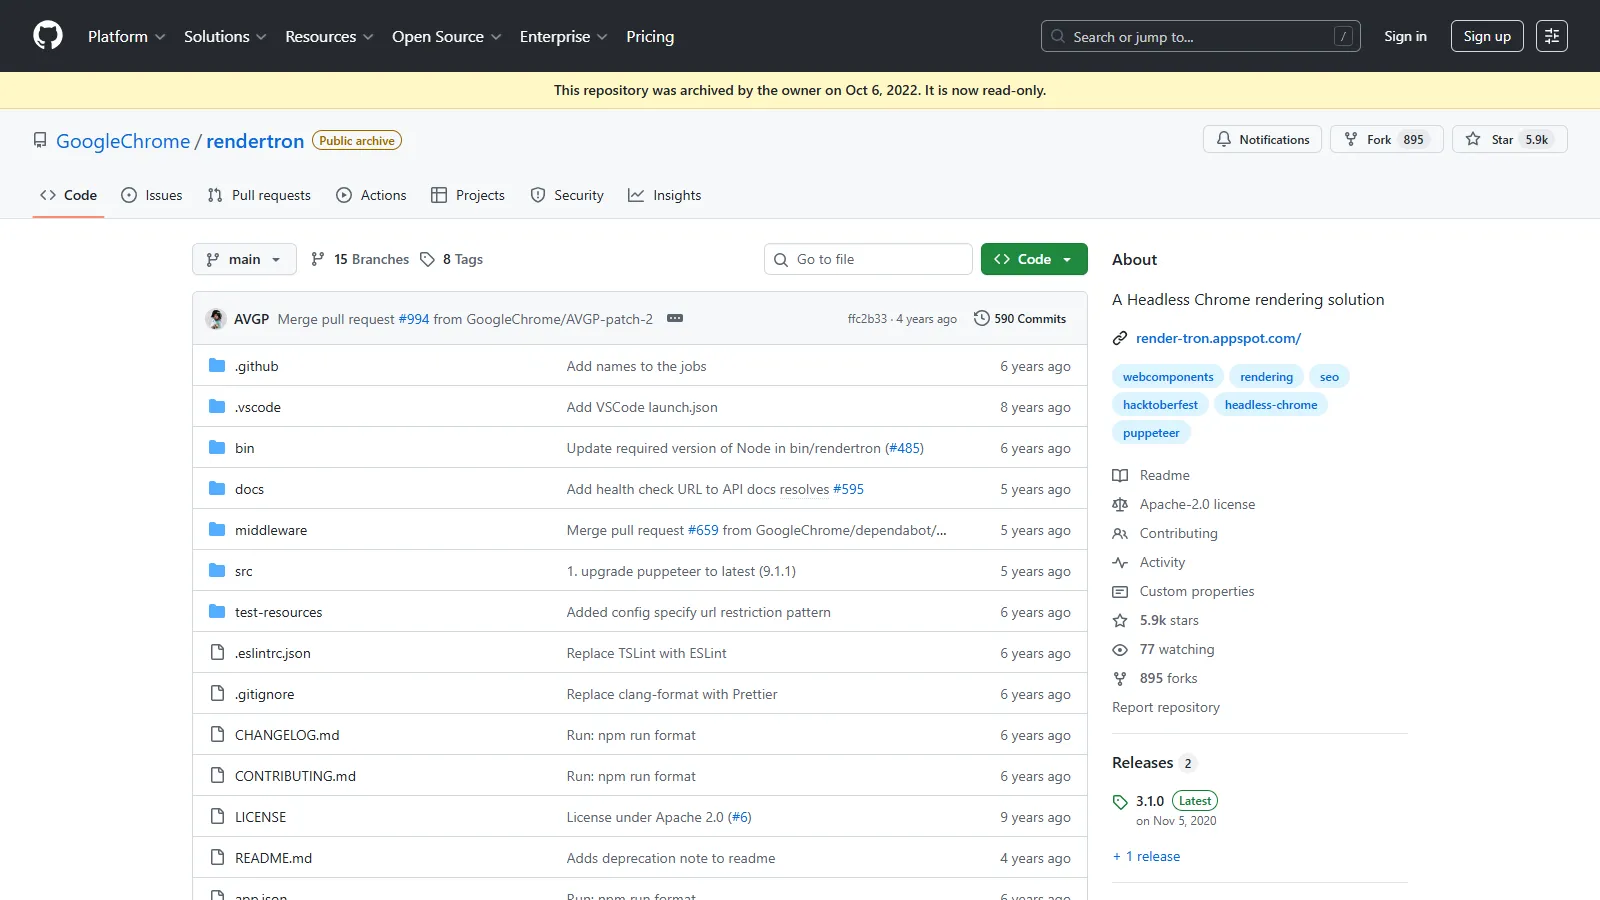Expand the Open Source menu chevron
Viewport: 1600px width, 900px height.
[x=498, y=36]
